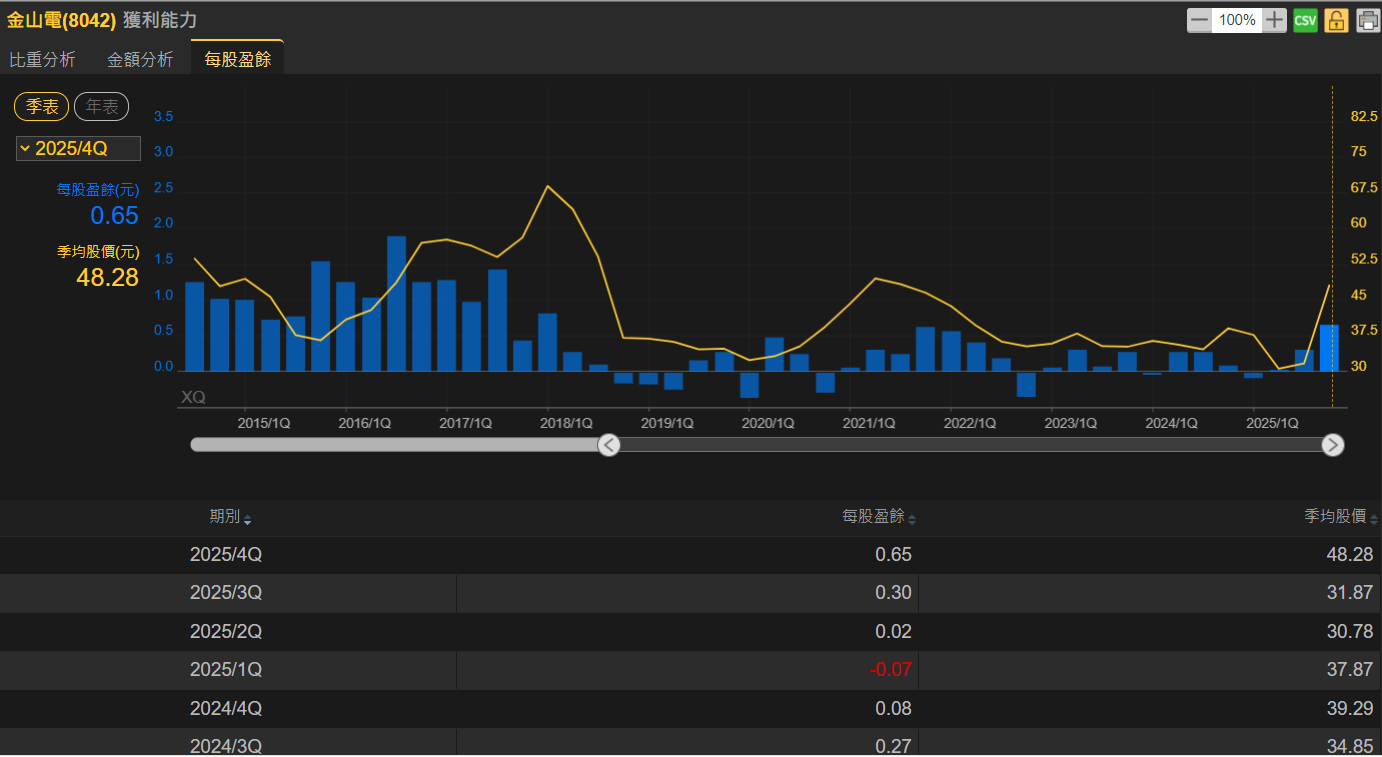1382x757 pixels.
Task: Click the printer icon
Action: pyautogui.click(x=1367, y=20)
